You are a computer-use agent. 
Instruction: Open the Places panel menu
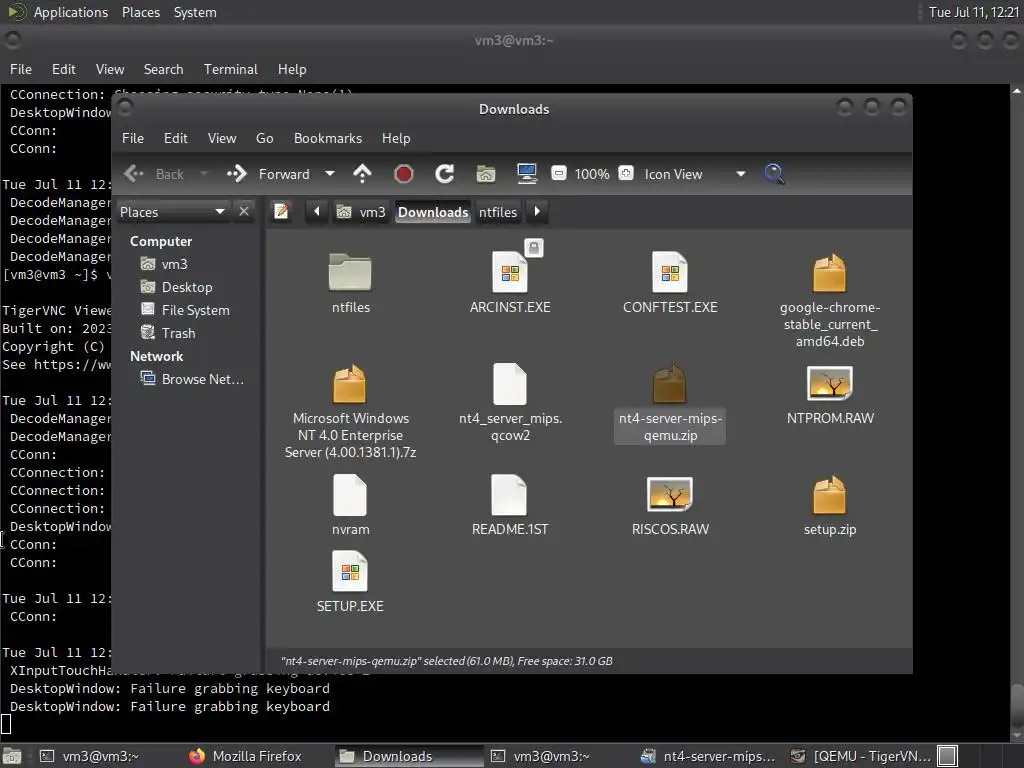coord(140,12)
